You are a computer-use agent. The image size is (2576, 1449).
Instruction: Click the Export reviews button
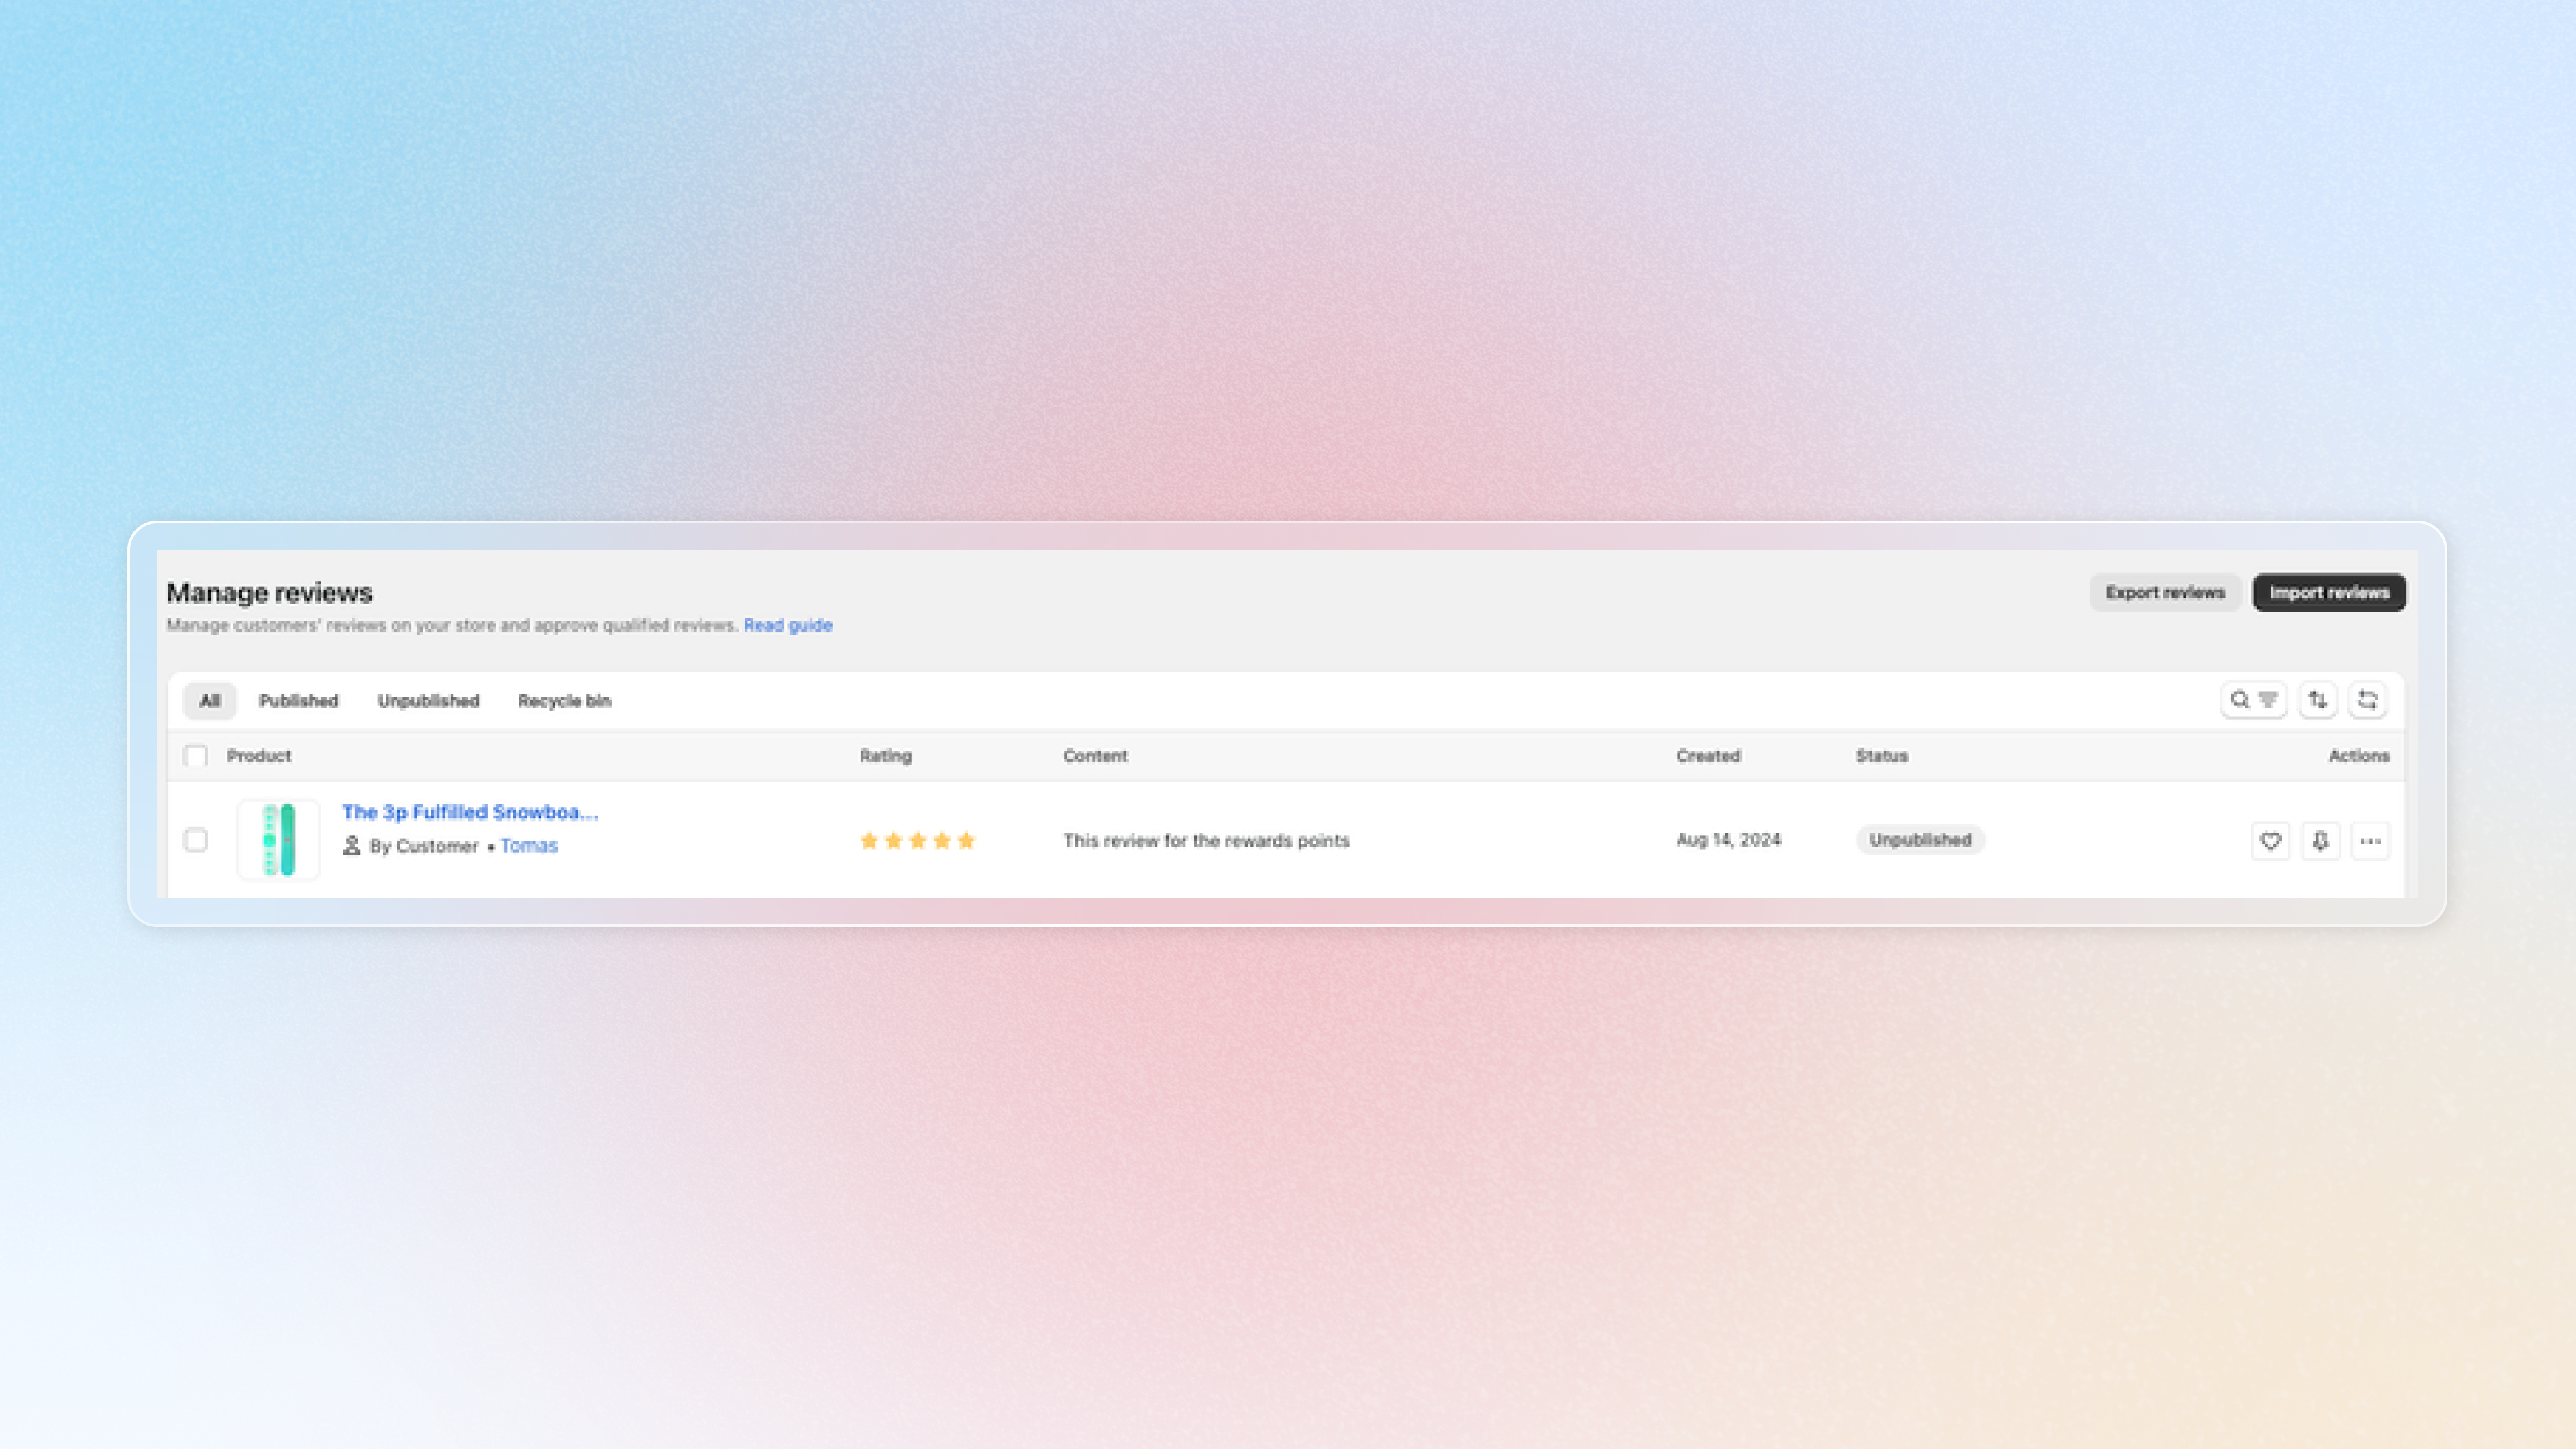point(2165,593)
